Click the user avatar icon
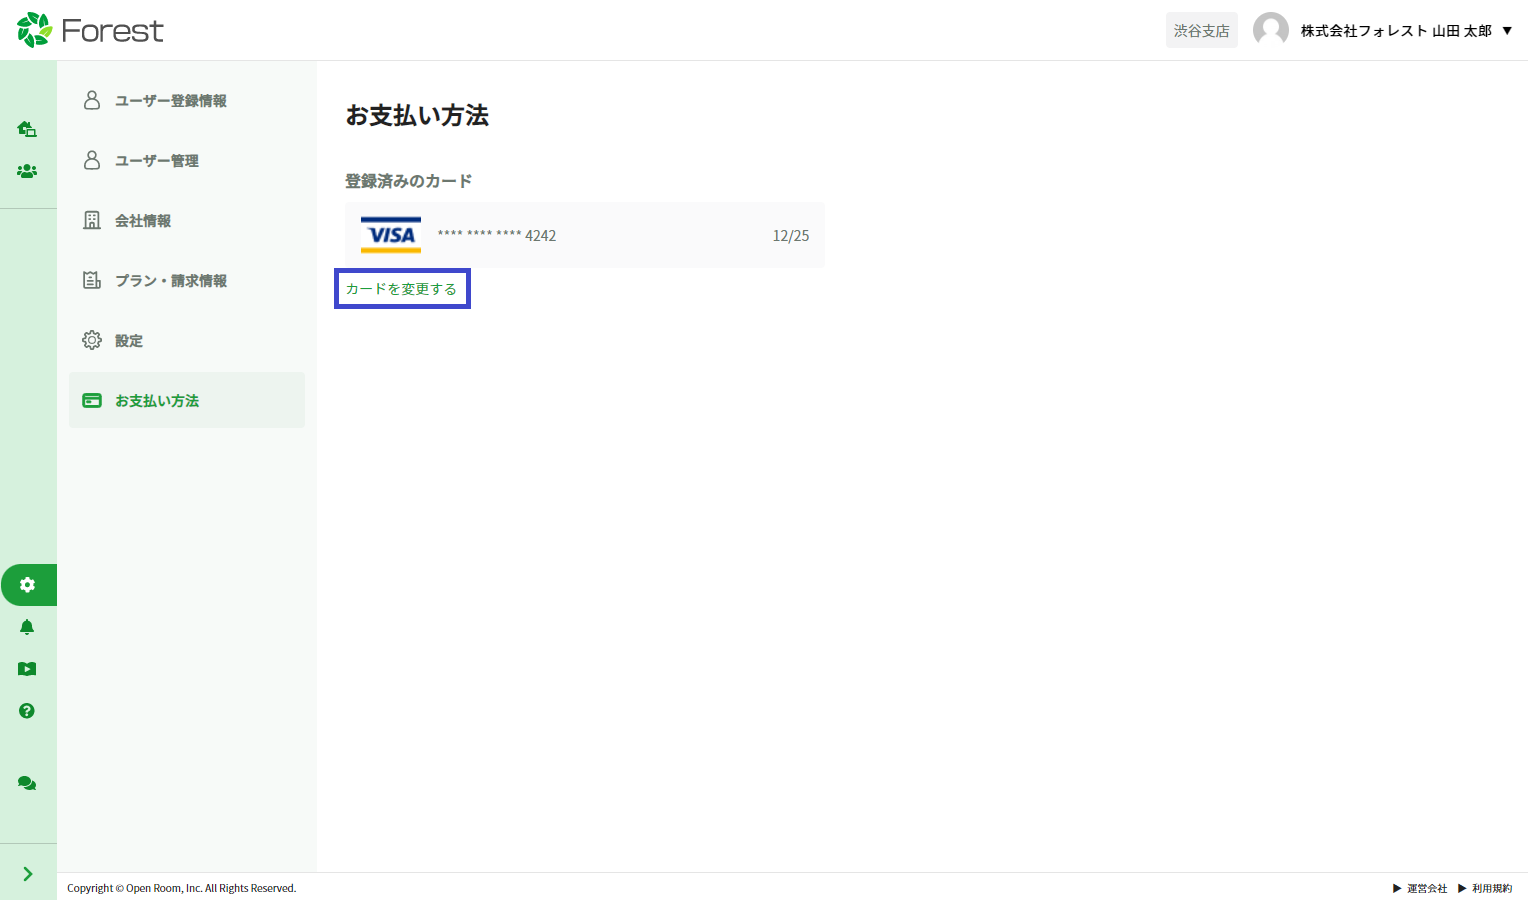 (x=1270, y=30)
